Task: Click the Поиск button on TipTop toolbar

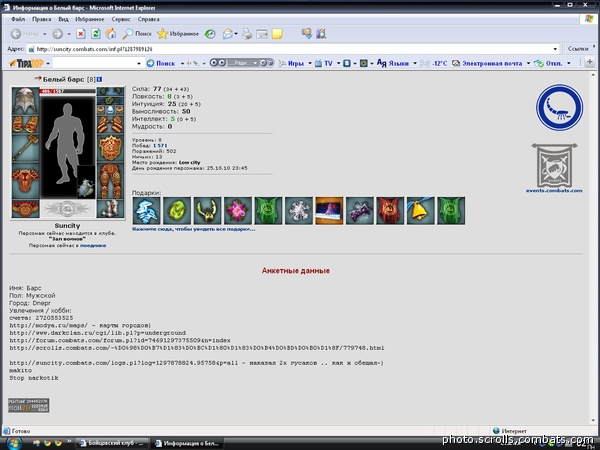Action: pyautogui.click(x=161, y=63)
